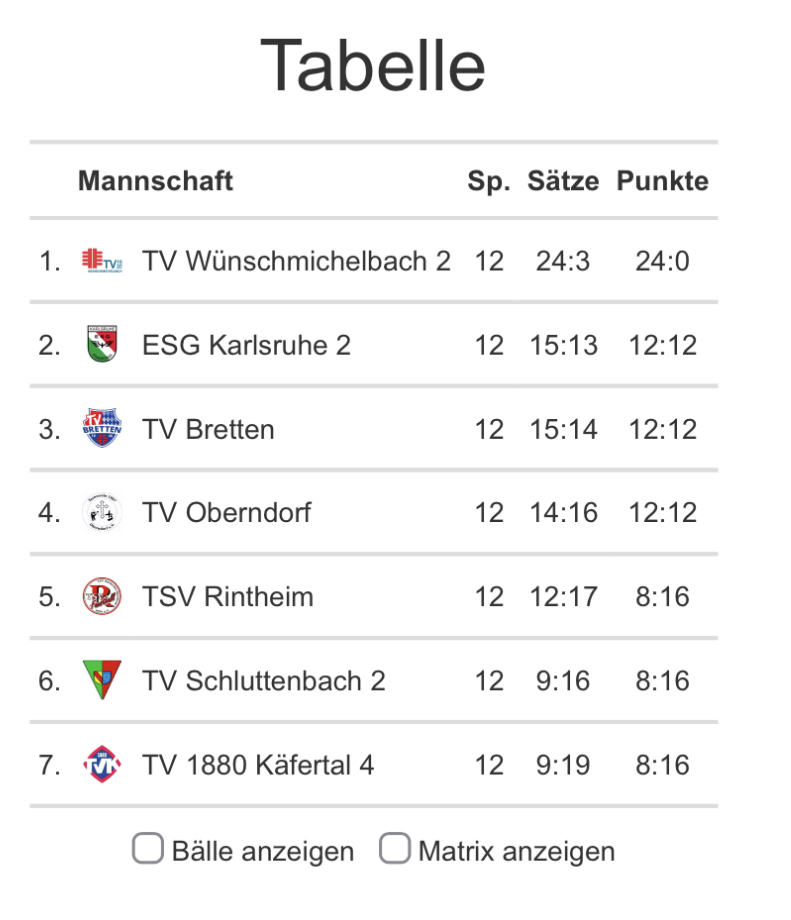Select the TV Bretten team name
This screenshot has width=791, height=920.
point(208,429)
